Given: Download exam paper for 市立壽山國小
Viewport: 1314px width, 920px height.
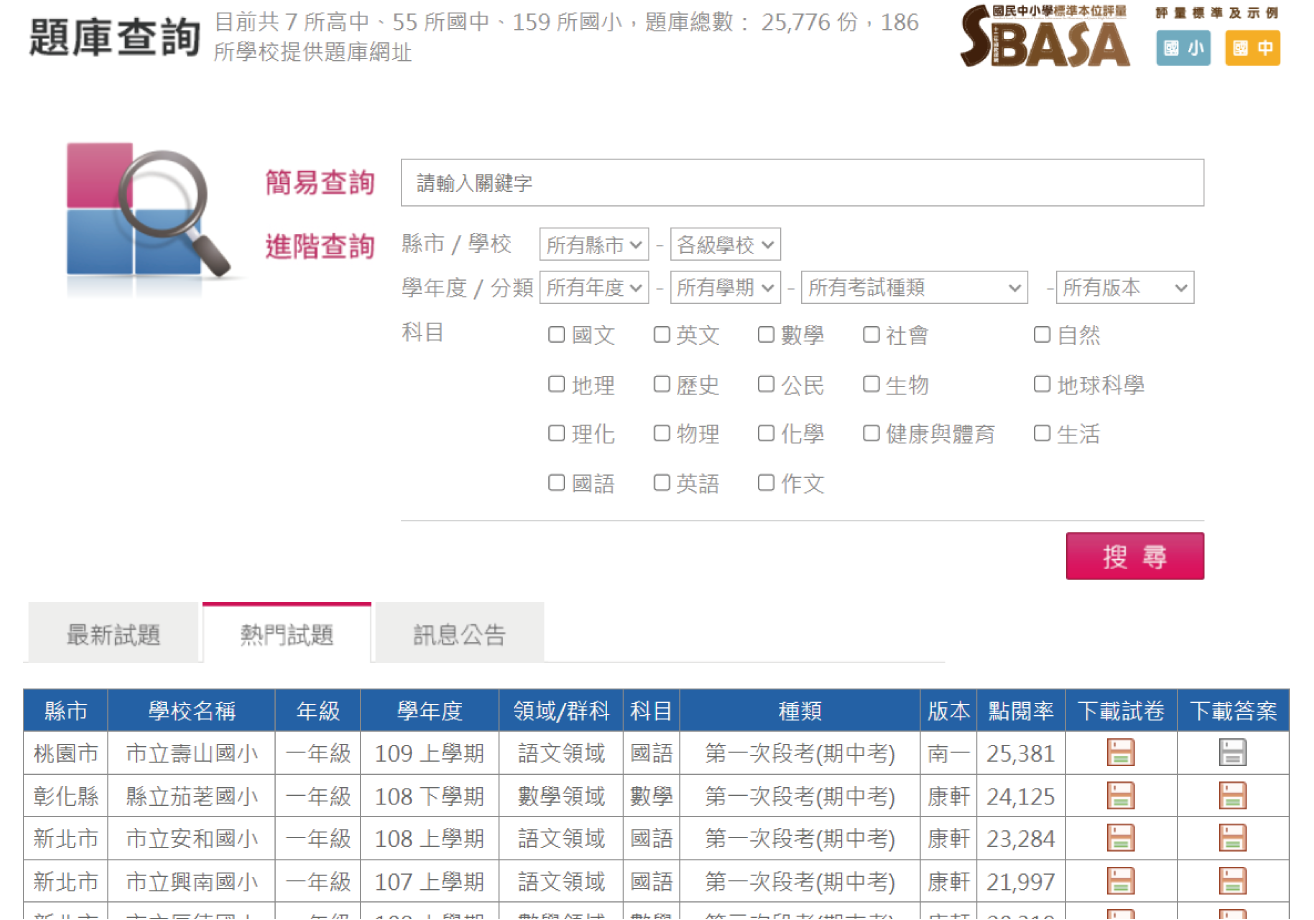Looking at the screenshot, I should click(1121, 753).
